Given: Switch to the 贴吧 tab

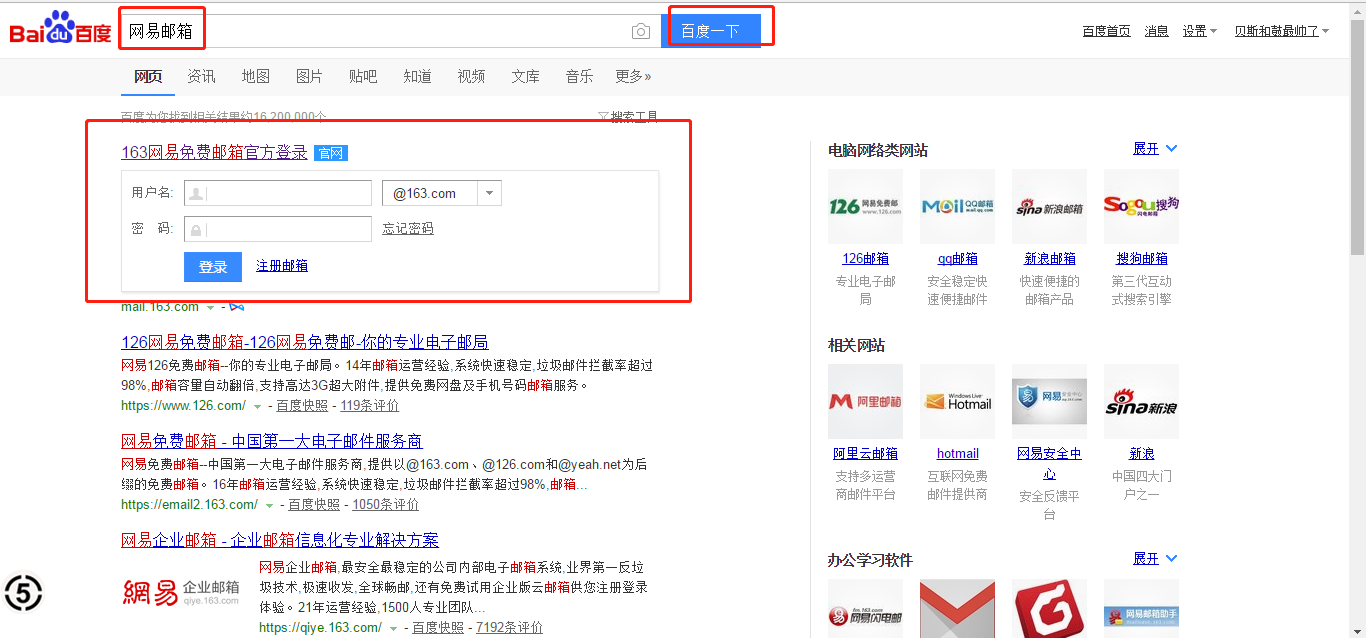Looking at the screenshot, I should coord(363,76).
